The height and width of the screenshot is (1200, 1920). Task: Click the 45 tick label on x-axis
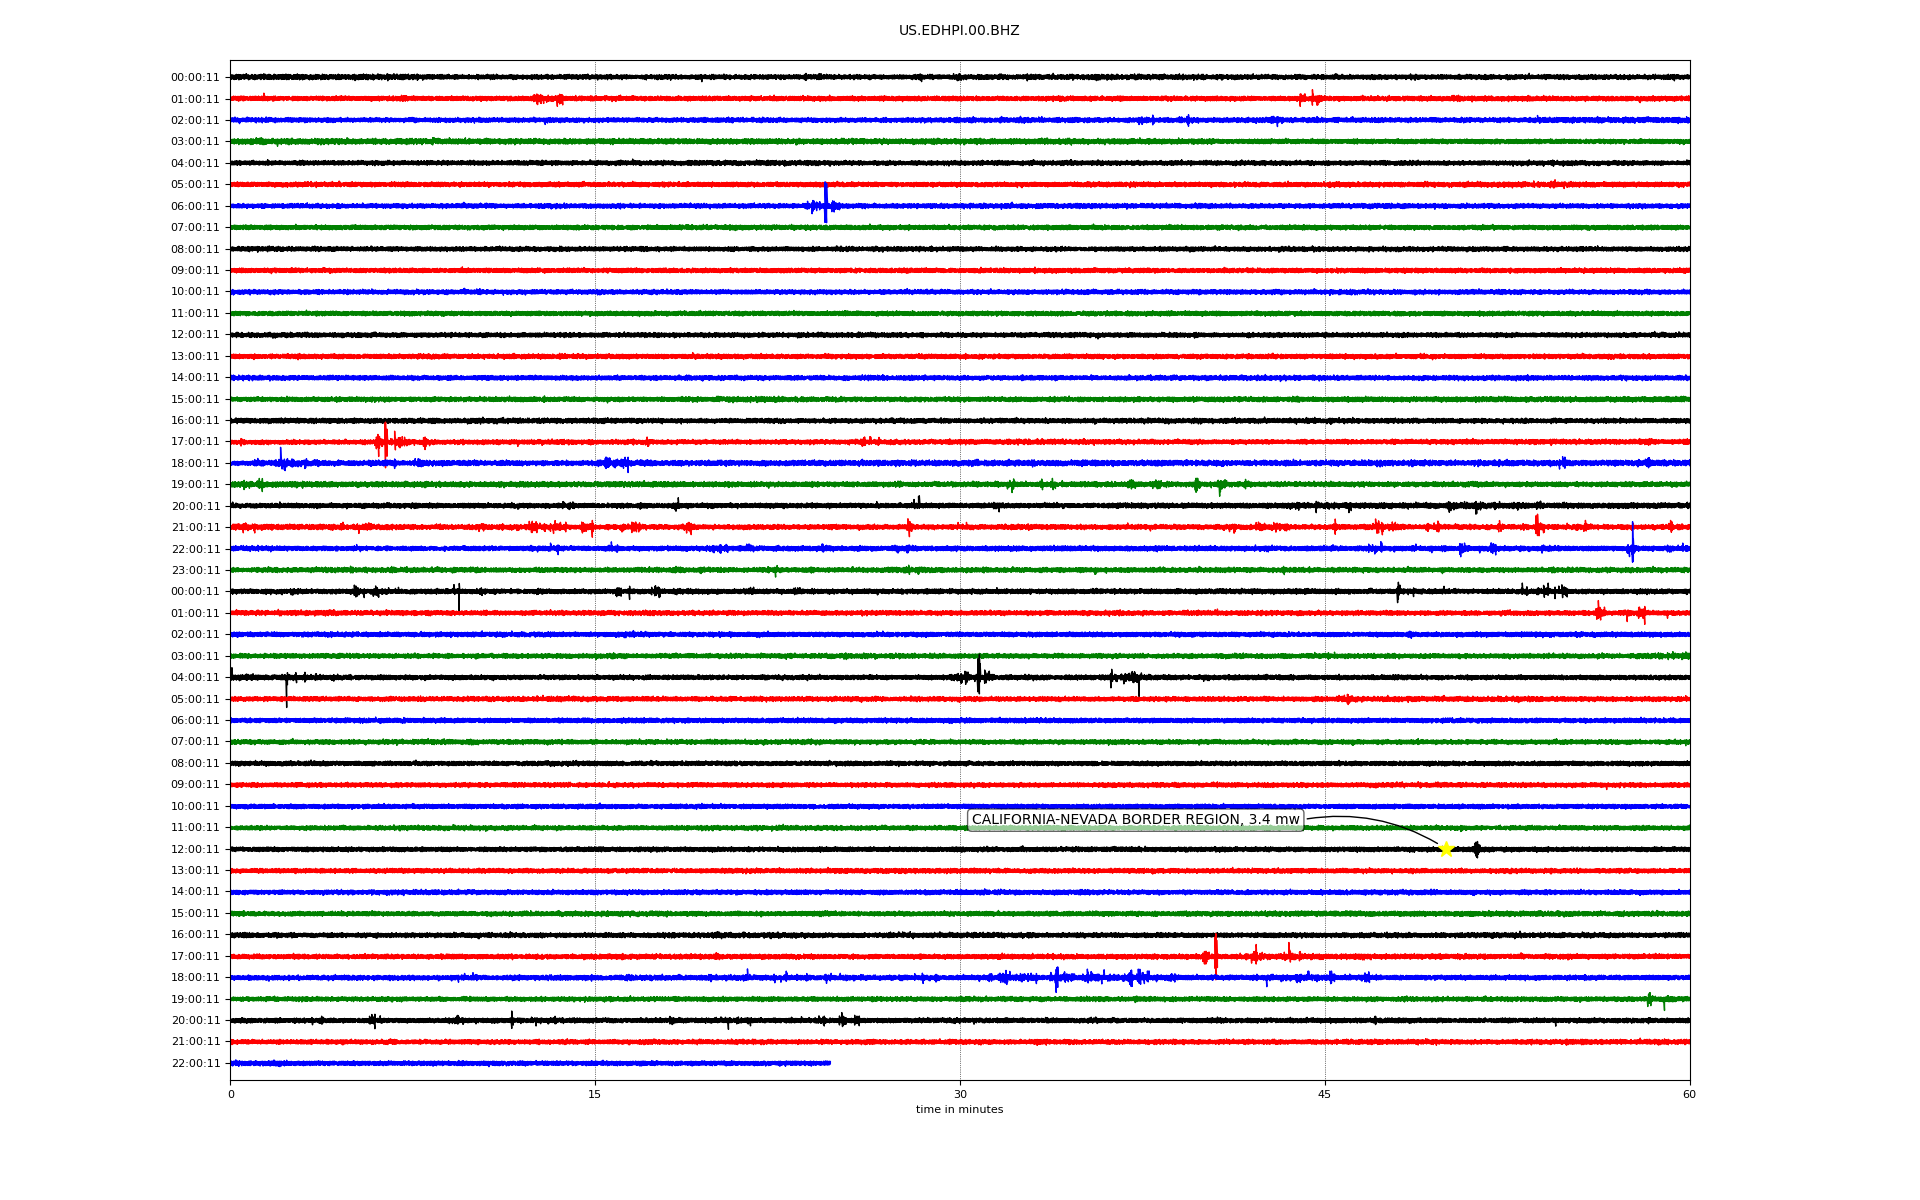(x=1325, y=1094)
